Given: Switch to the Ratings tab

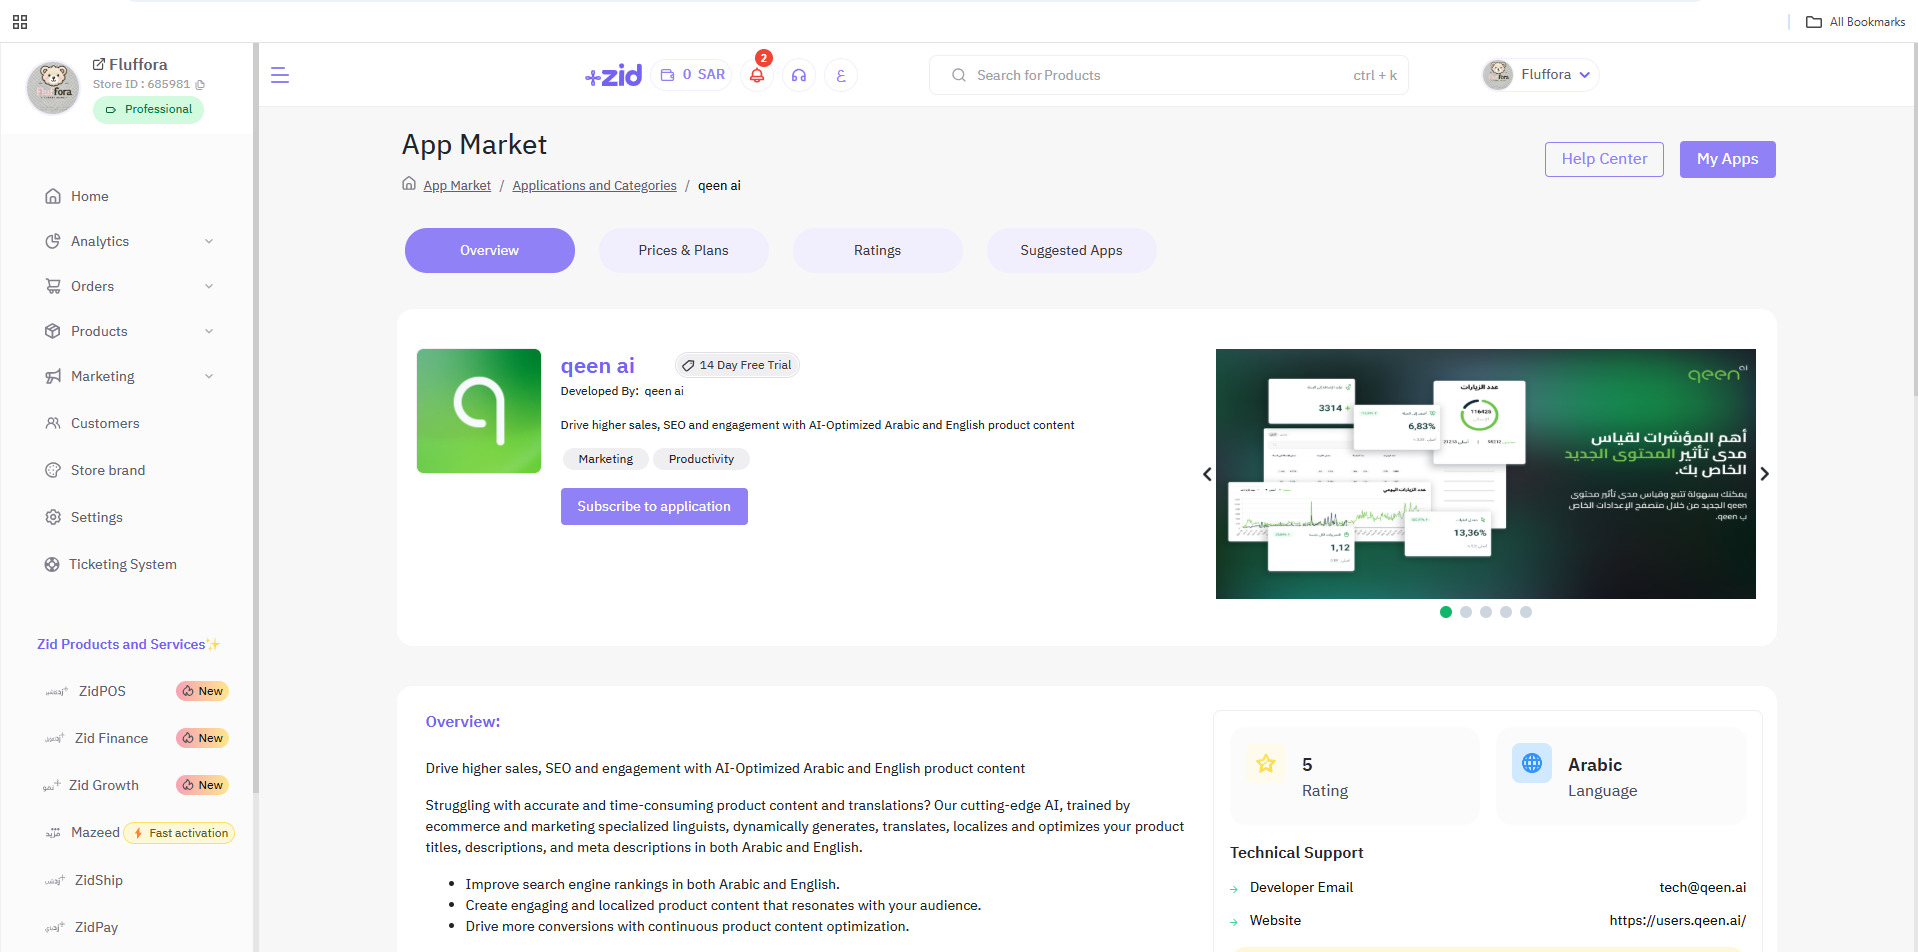Looking at the screenshot, I should coord(878,250).
